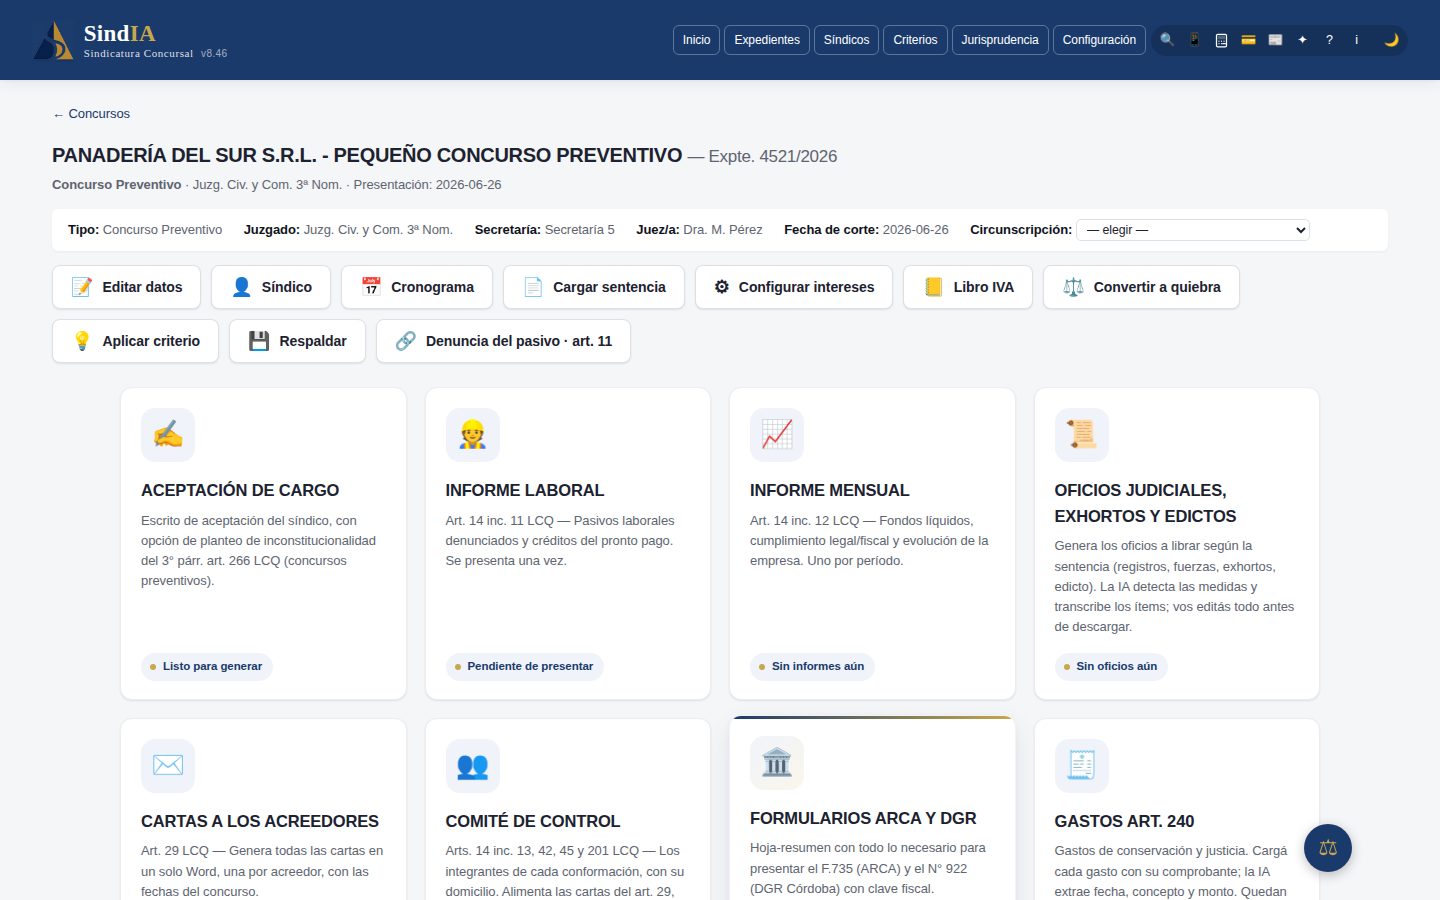Click Cargar sentencia

tap(594, 287)
